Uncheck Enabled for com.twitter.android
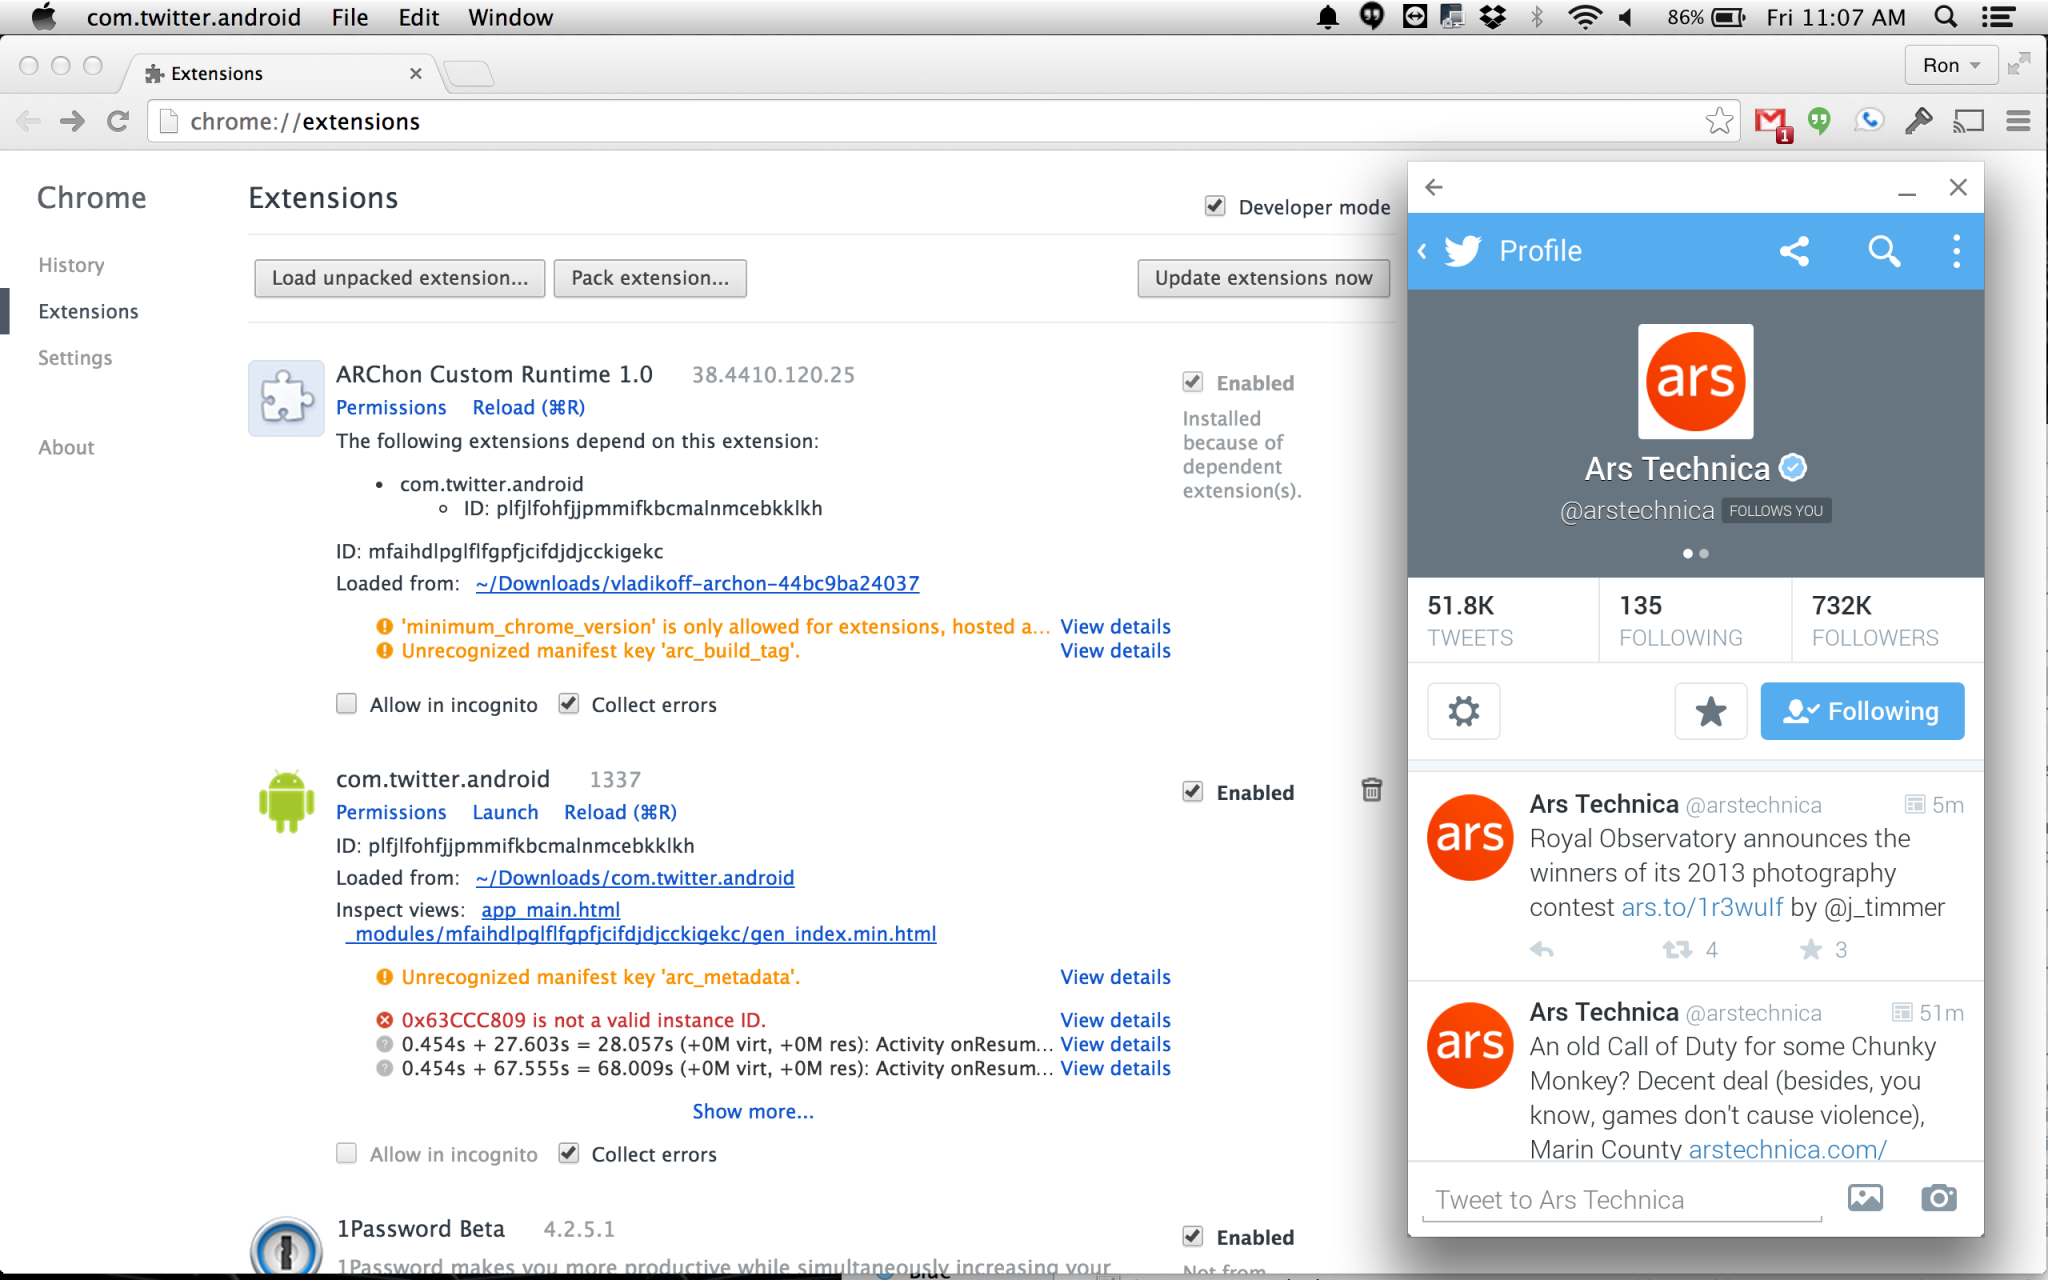Image resolution: width=2048 pixels, height=1280 pixels. click(1192, 792)
